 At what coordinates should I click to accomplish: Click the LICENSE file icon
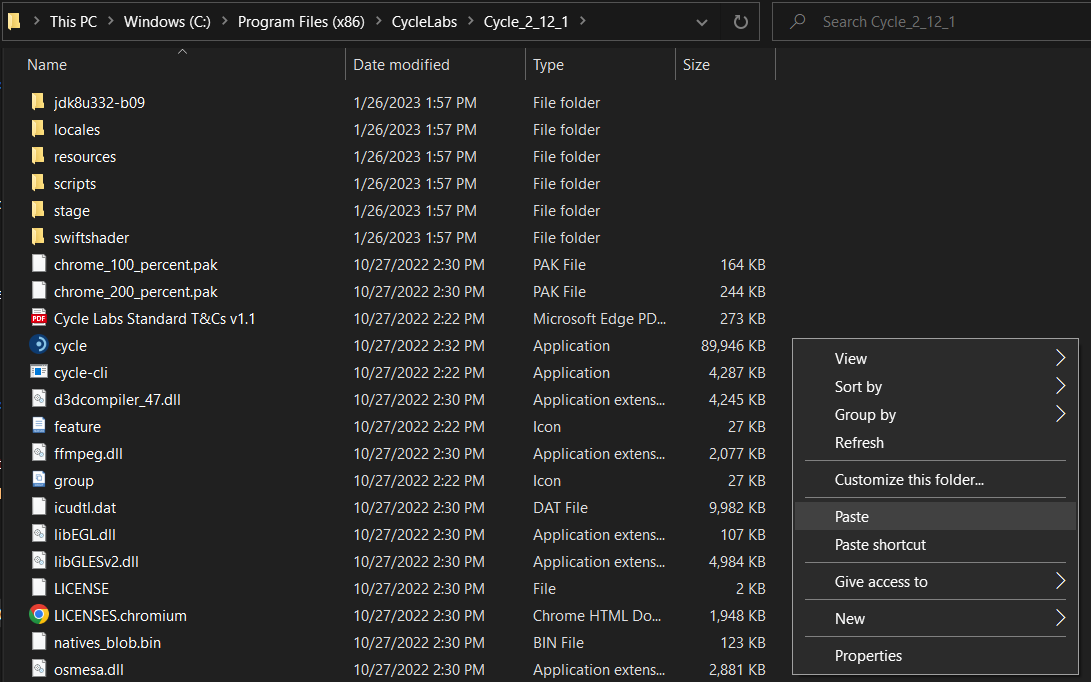39,588
